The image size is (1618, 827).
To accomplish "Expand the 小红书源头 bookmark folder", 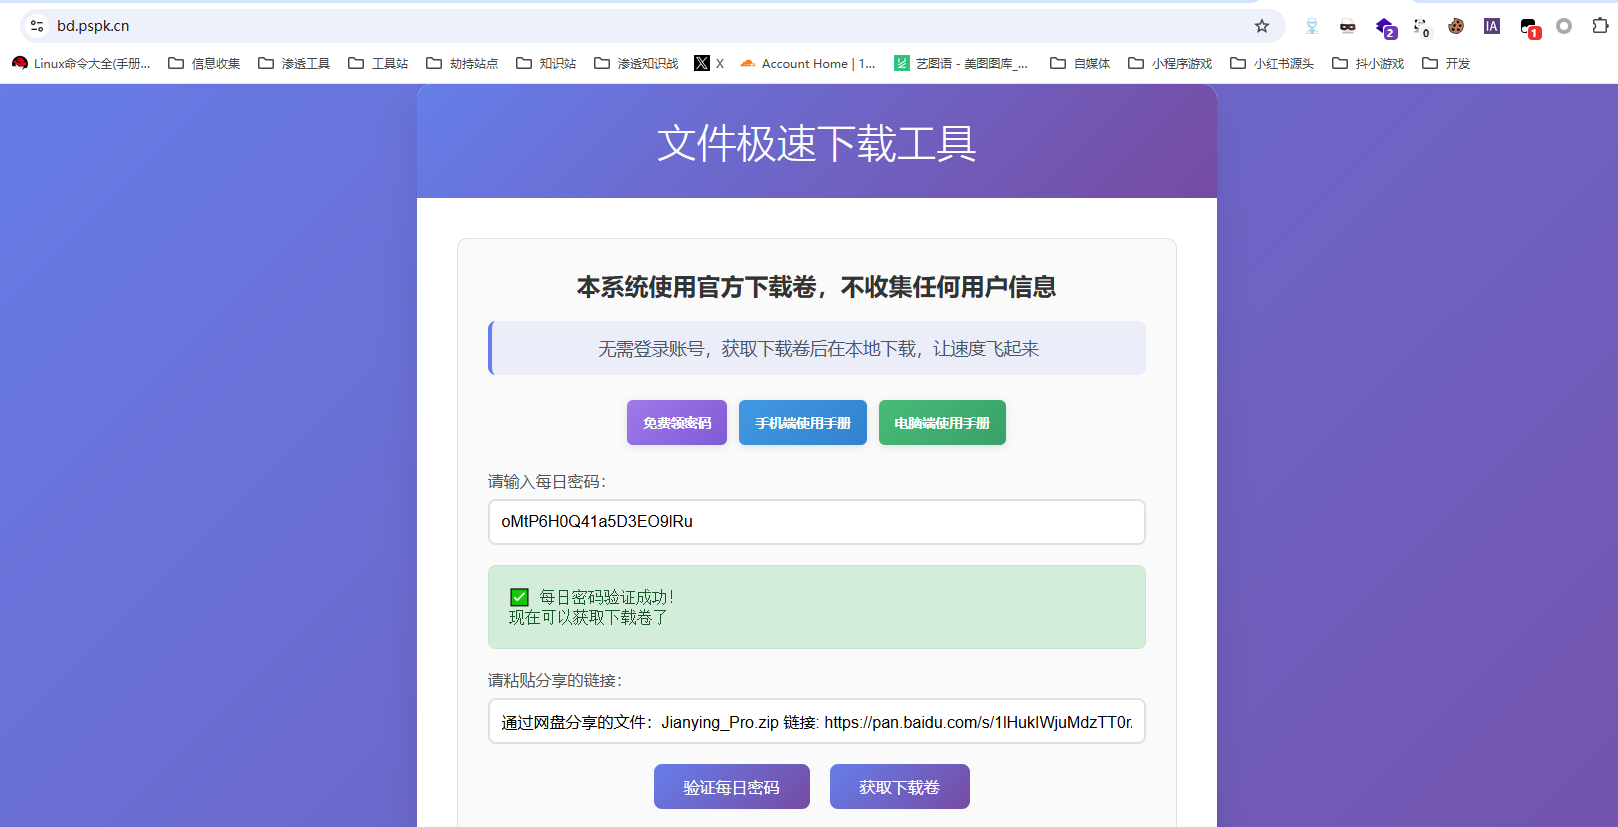I will coord(1272,63).
